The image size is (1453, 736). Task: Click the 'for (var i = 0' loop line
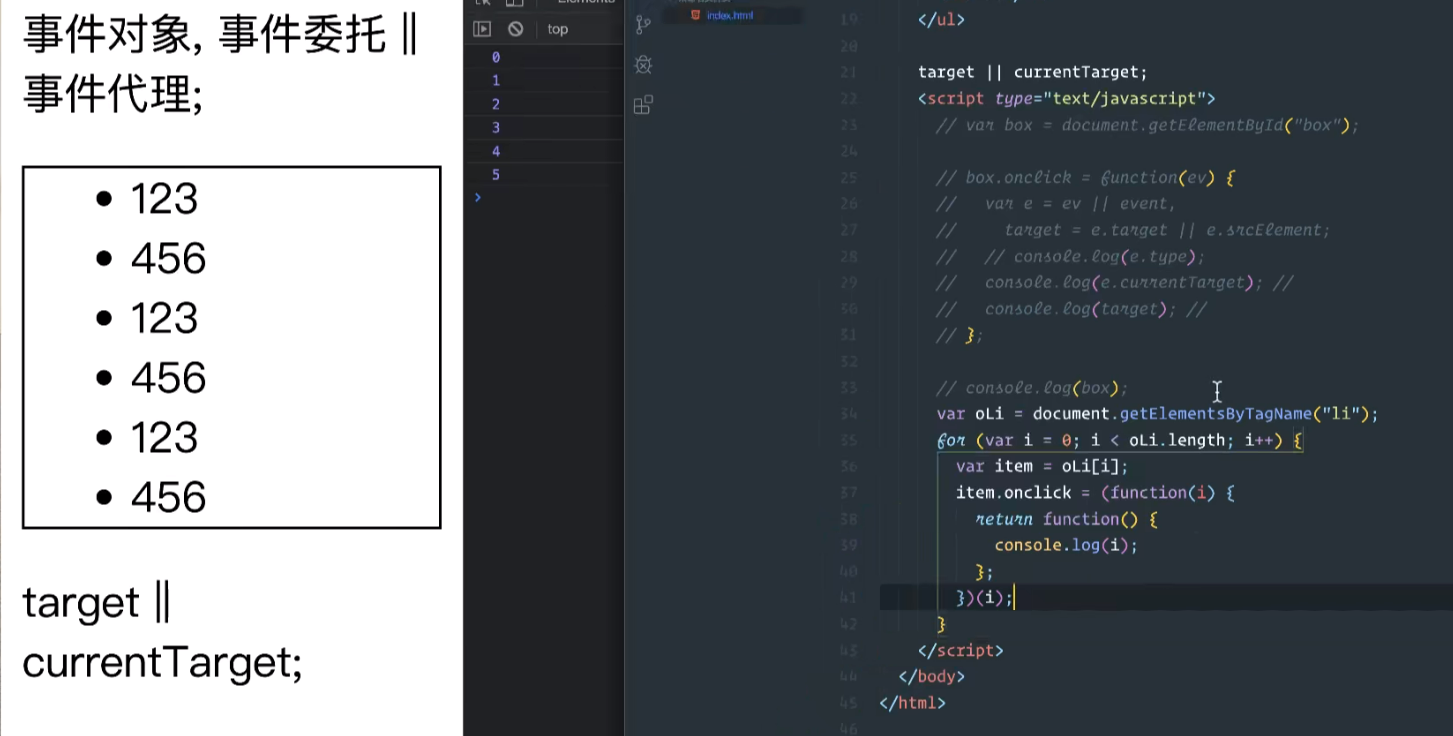(1119, 440)
